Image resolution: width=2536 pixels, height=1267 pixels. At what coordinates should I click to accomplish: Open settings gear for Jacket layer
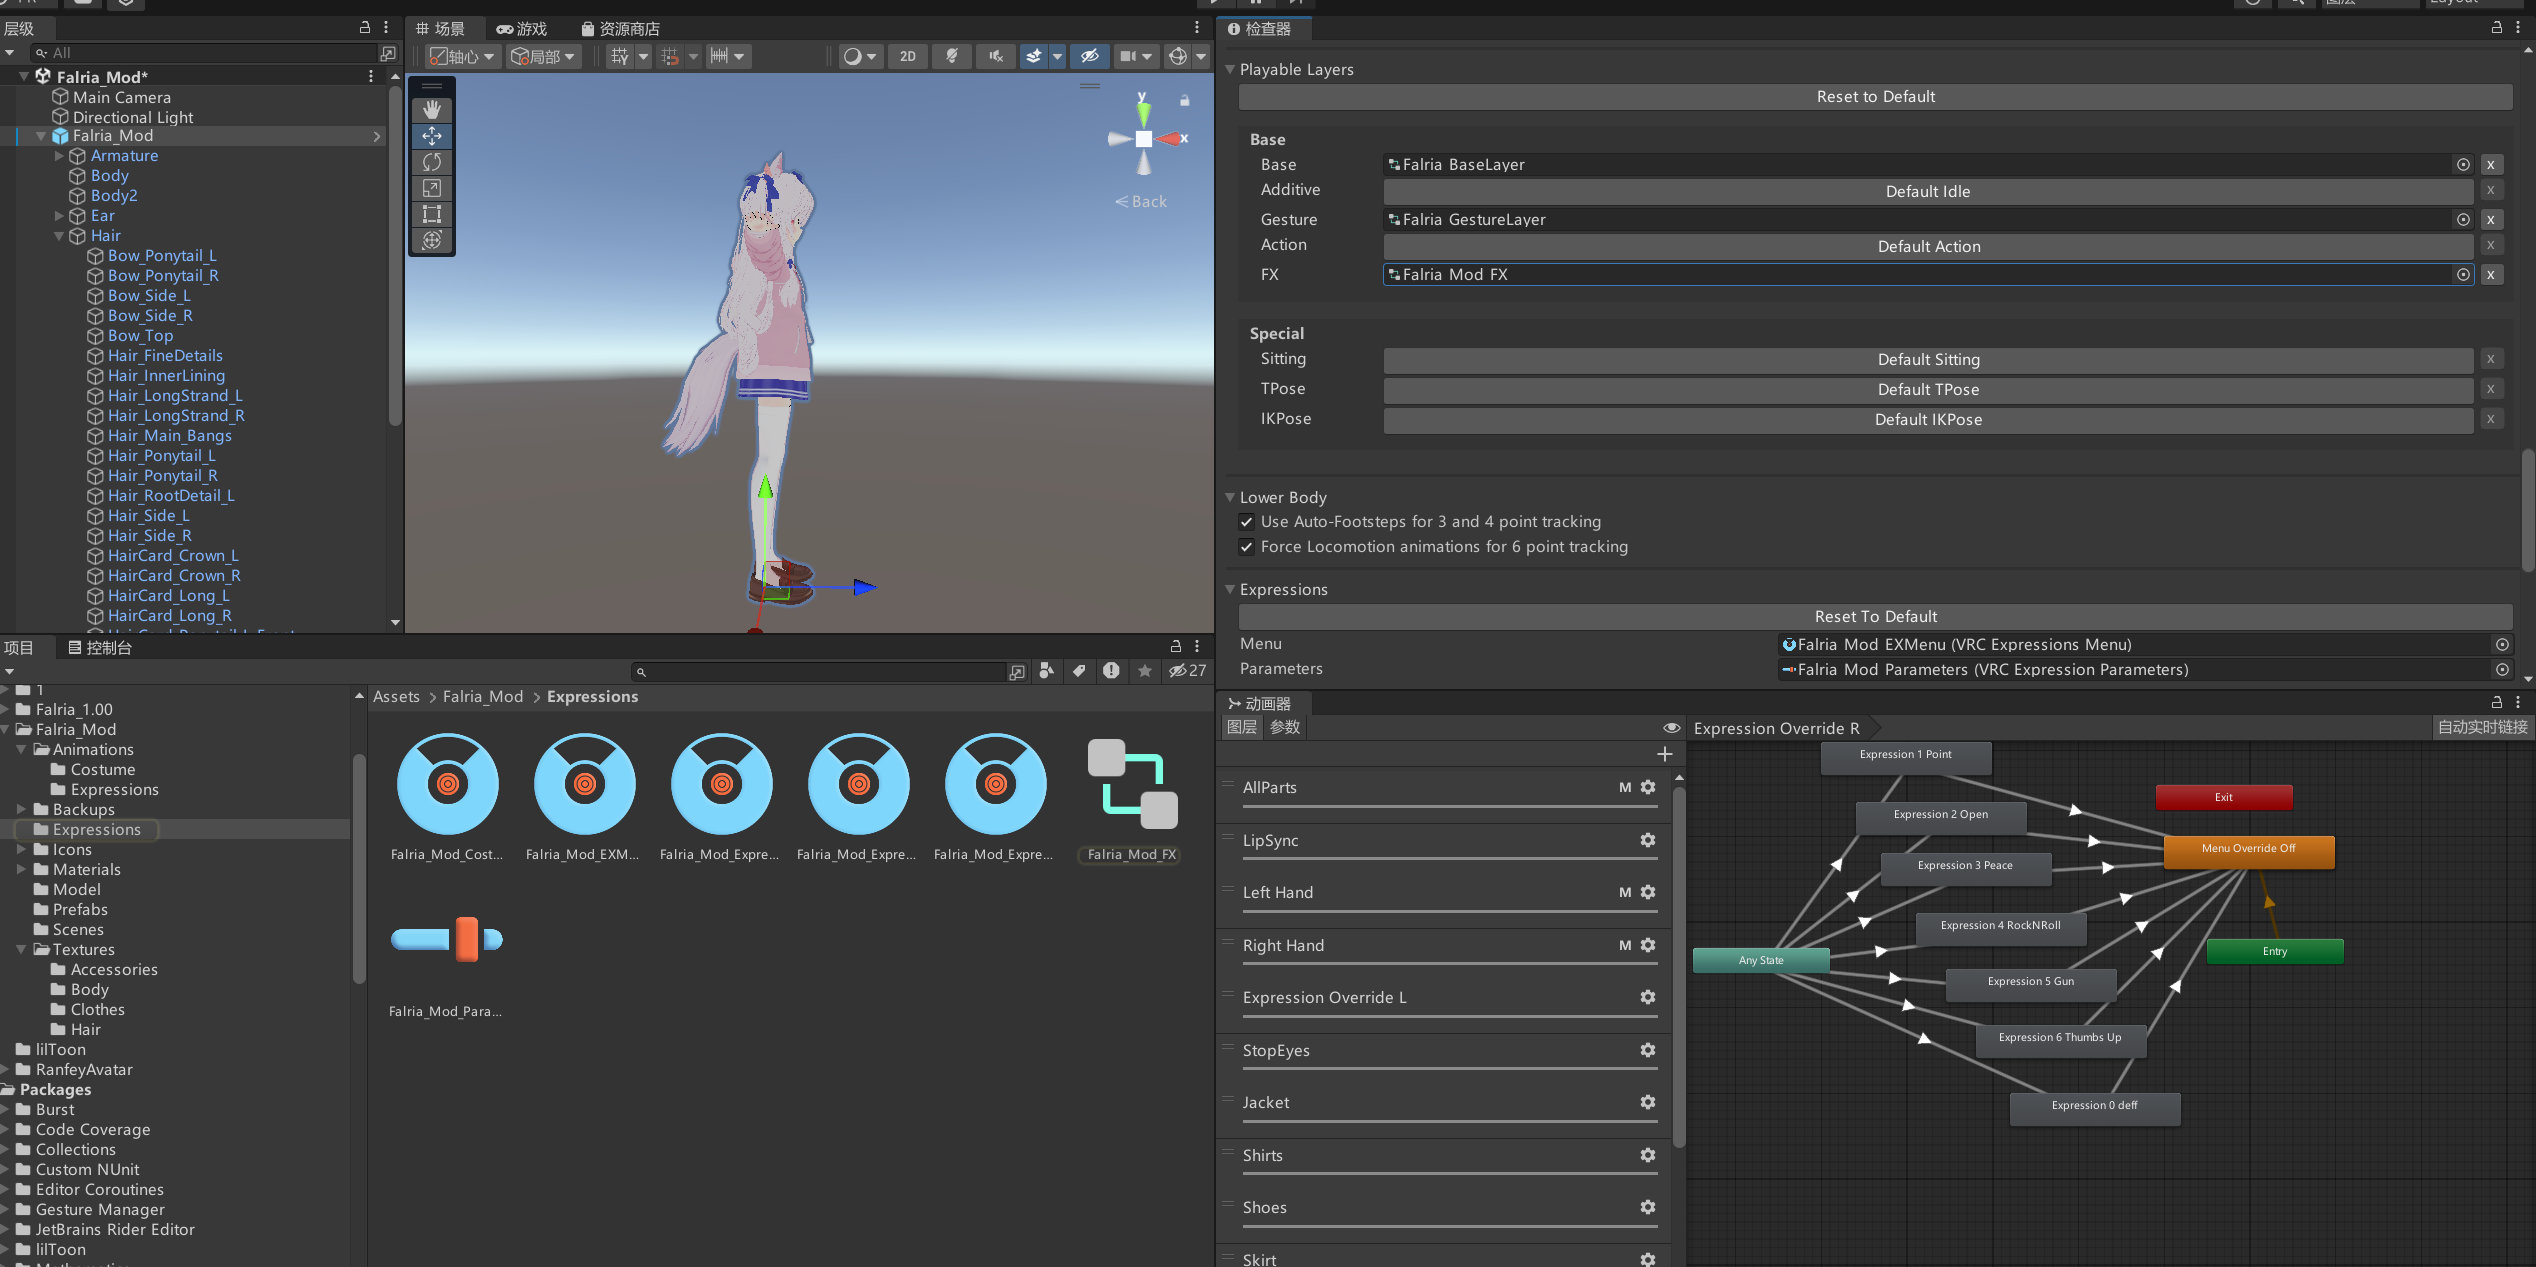point(1648,1102)
